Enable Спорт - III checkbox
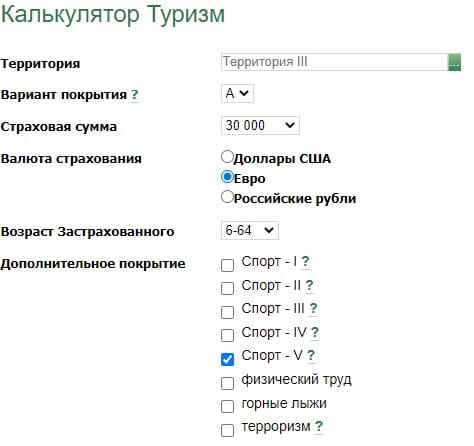 click(227, 312)
